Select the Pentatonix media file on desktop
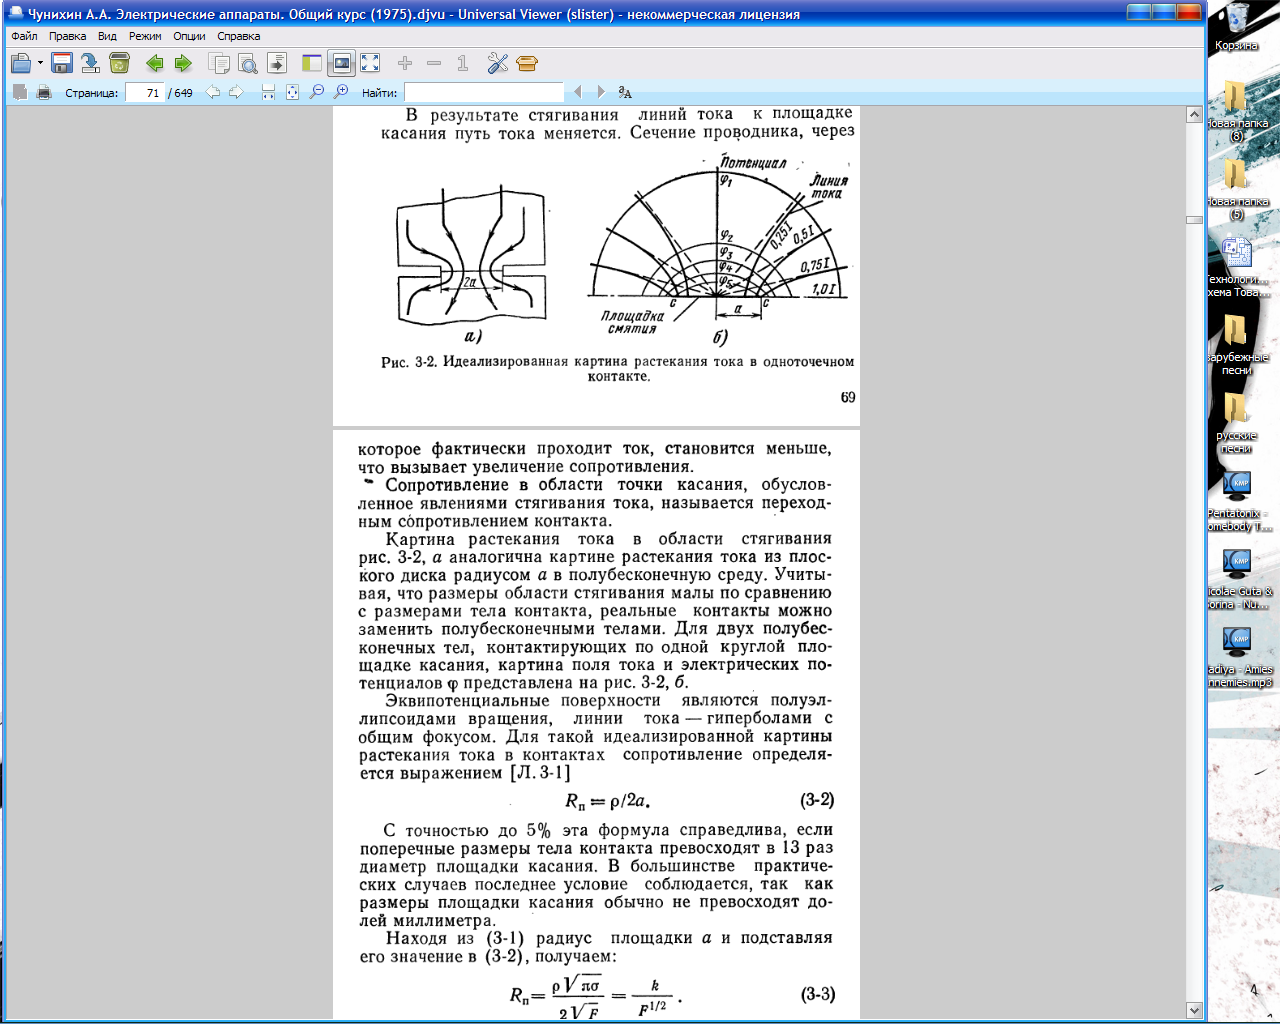1280x1024 pixels. click(1237, 500)
